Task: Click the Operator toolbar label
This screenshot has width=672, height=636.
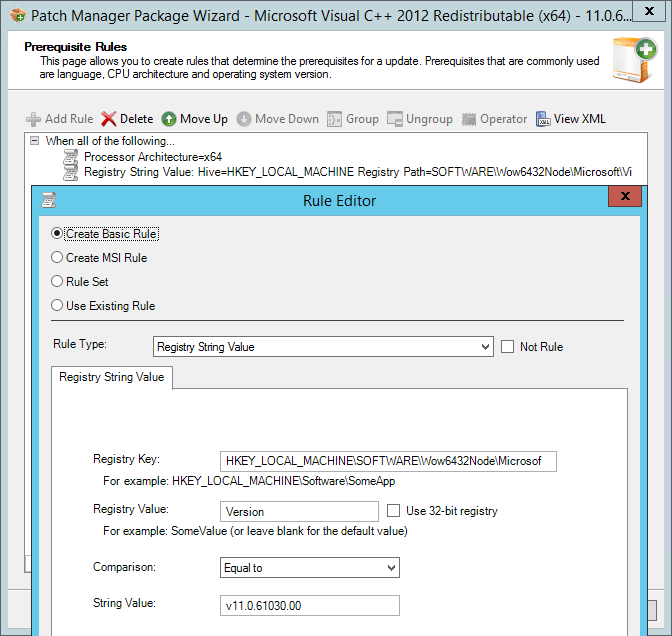Action: (503, 119)
